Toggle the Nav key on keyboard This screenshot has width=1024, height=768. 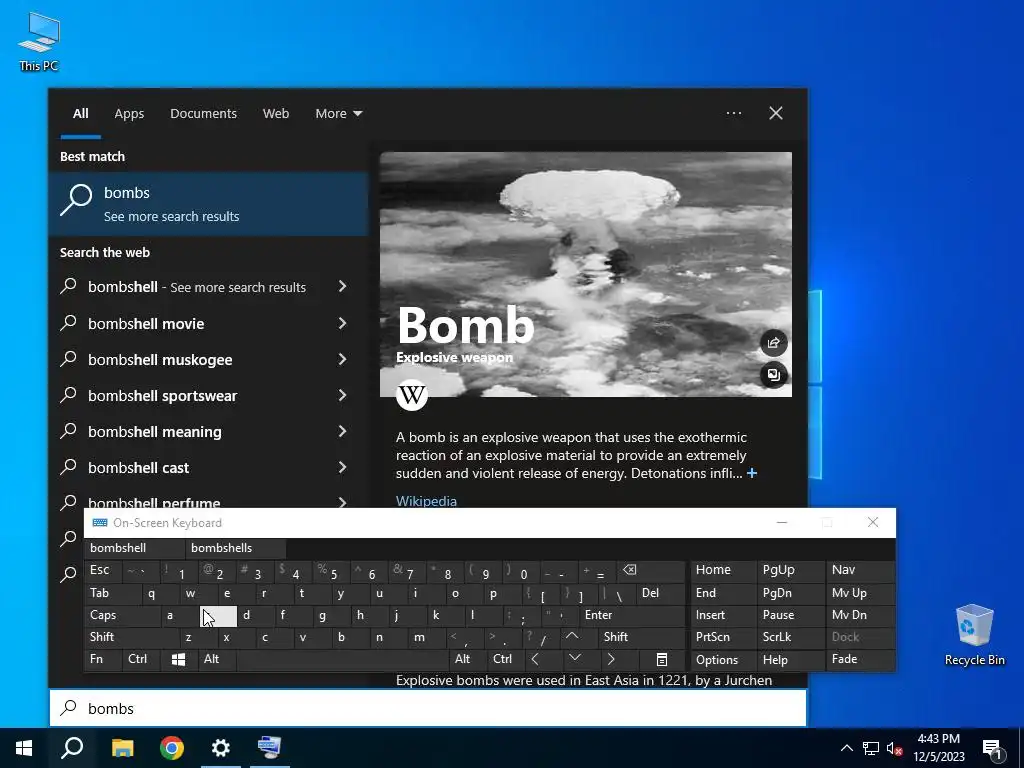[859, 570]
